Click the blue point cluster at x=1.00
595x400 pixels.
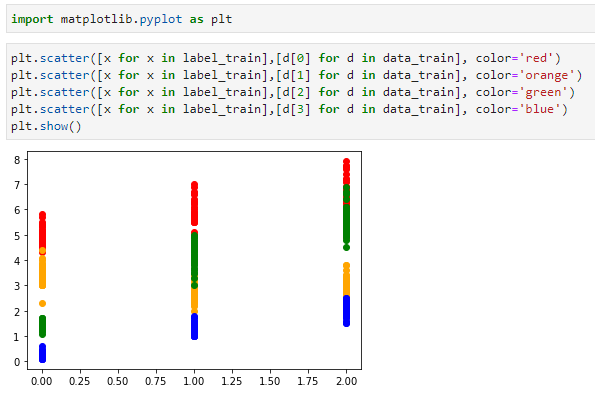click(194, 326)
